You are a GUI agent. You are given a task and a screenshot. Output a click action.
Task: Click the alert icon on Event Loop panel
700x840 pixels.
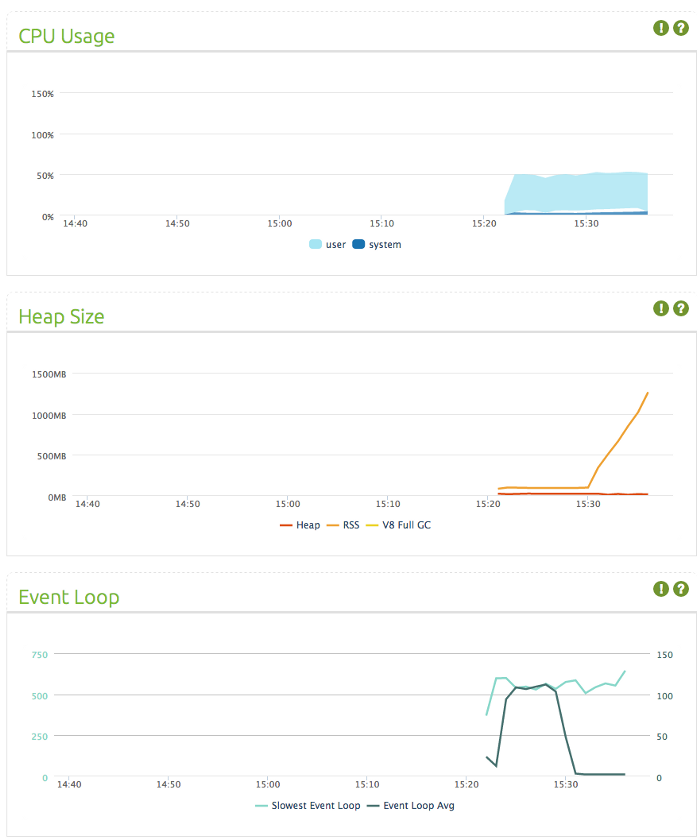[660, 589]
